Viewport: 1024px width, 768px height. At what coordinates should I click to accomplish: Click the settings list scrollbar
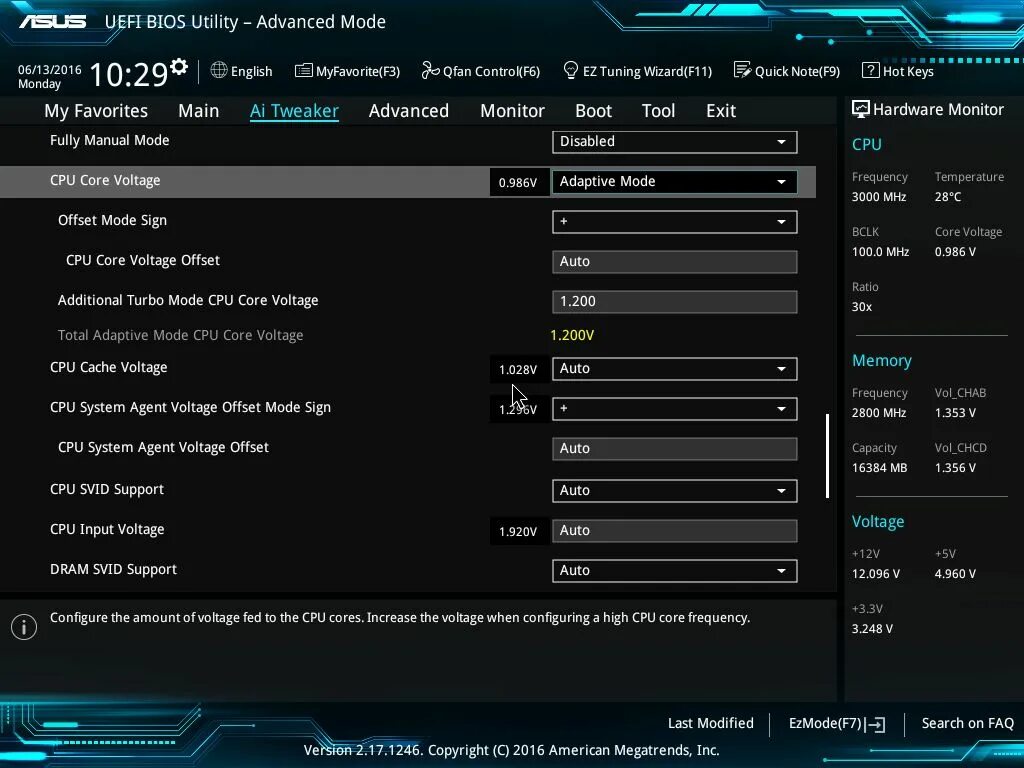point(827,455)
